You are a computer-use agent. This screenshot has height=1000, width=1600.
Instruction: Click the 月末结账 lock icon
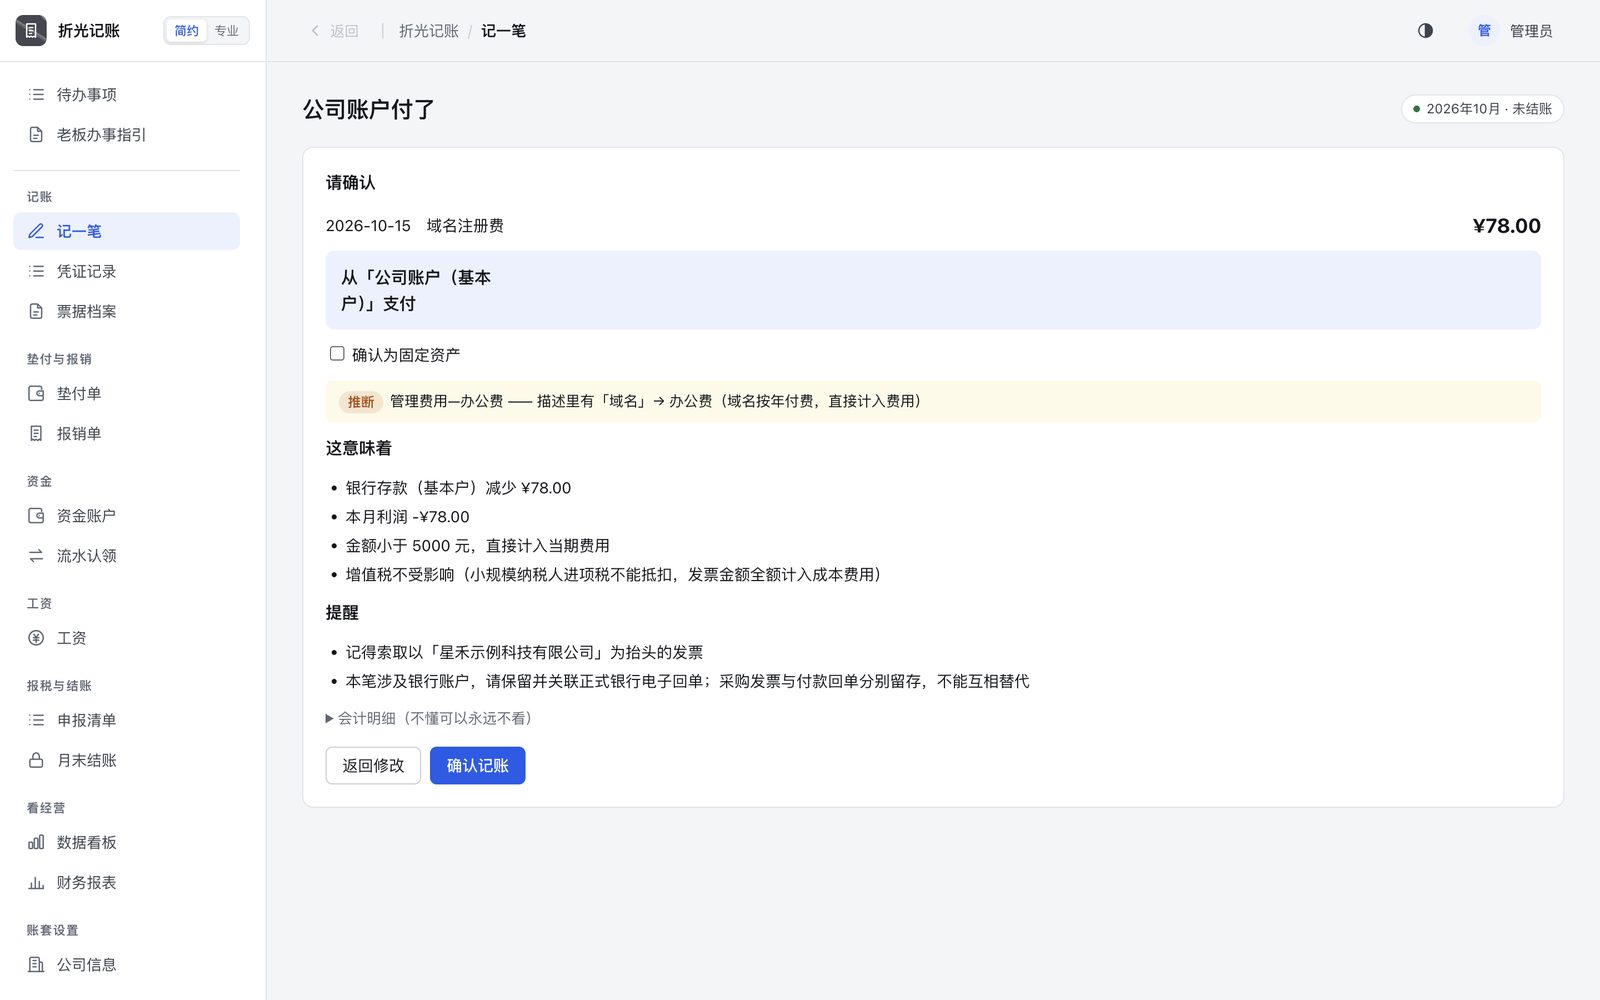coord(36,760)
